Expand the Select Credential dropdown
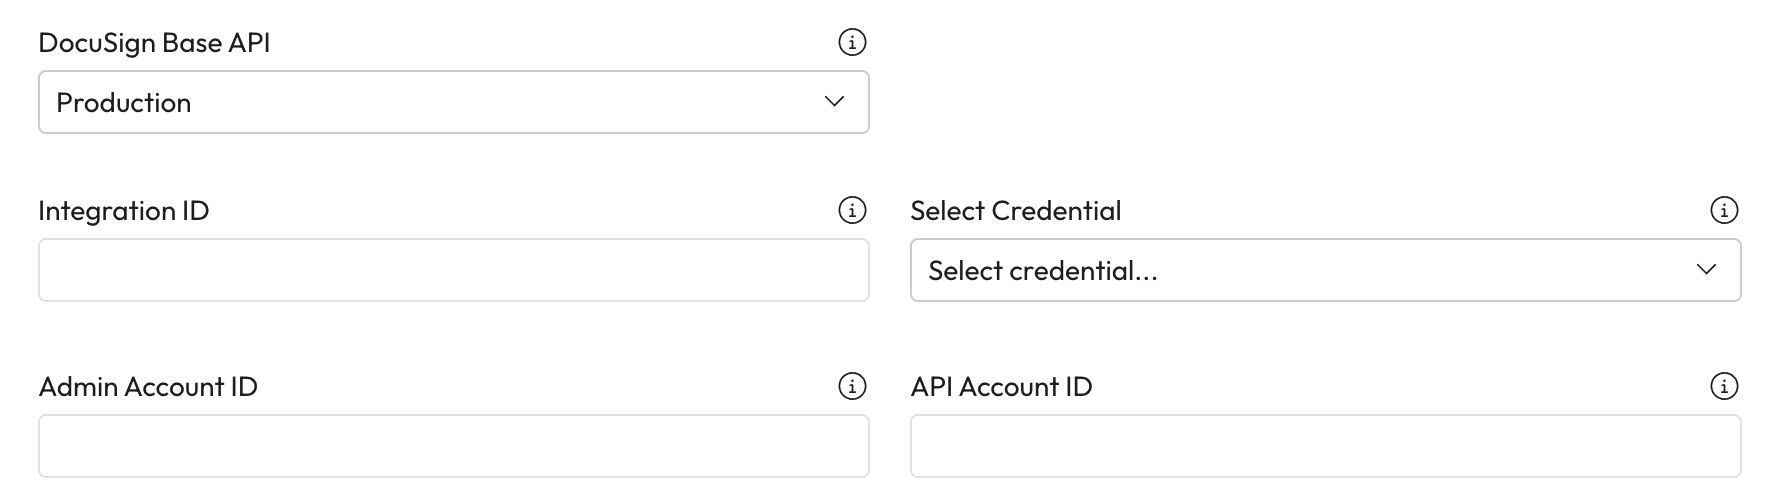The height and width of the screenshot is (494, 1774). 1325,270
